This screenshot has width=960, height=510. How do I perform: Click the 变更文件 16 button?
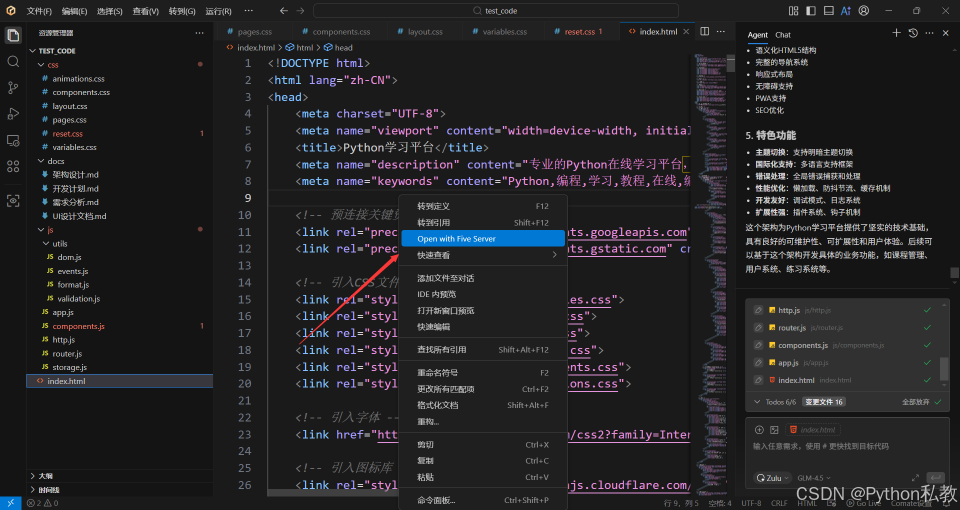pos(825,401)
